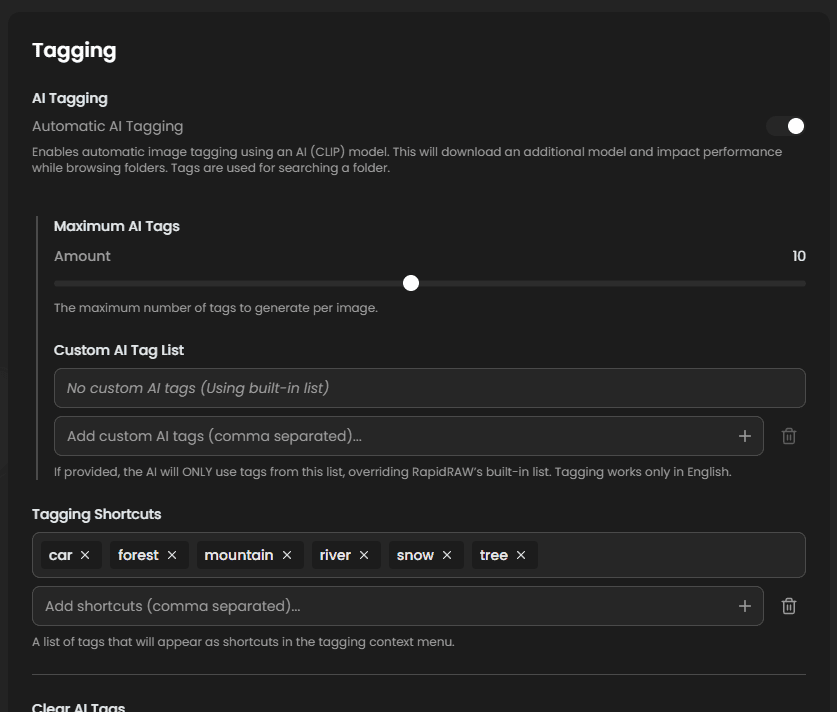The width and height of the screenshot is (837, 712).
Task: Remove the "mountain" shortcut tag
Action: [287, 555]
